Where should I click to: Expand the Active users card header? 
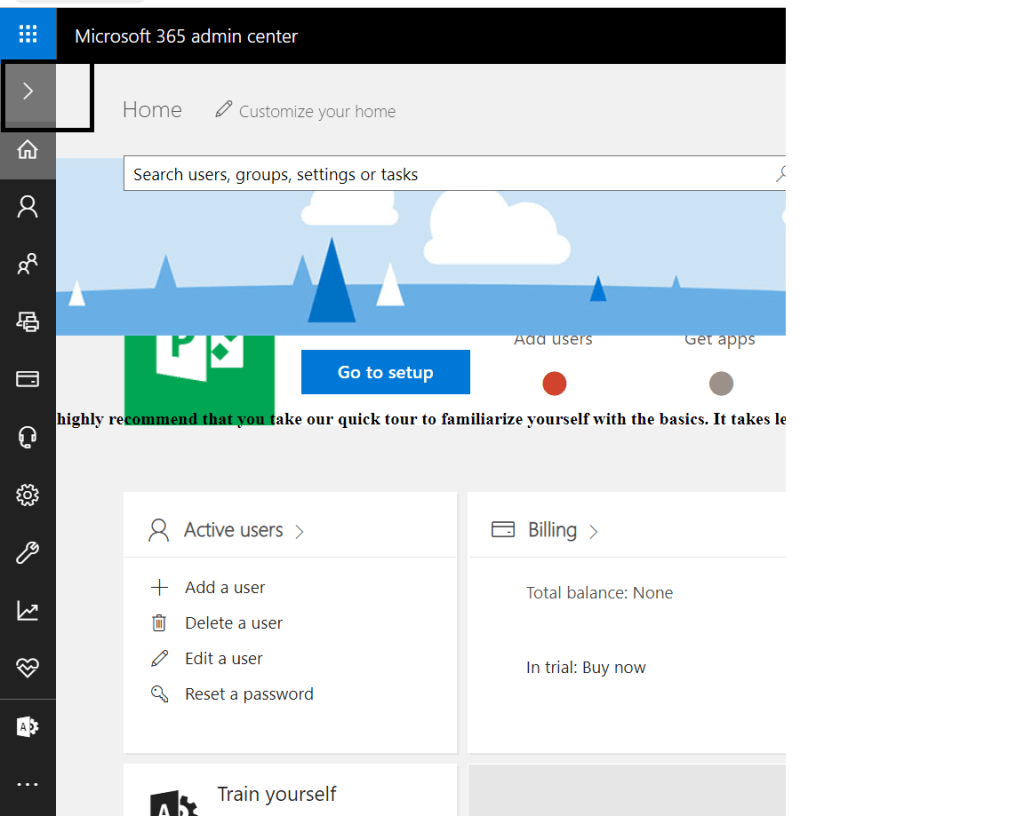point(233,530)
